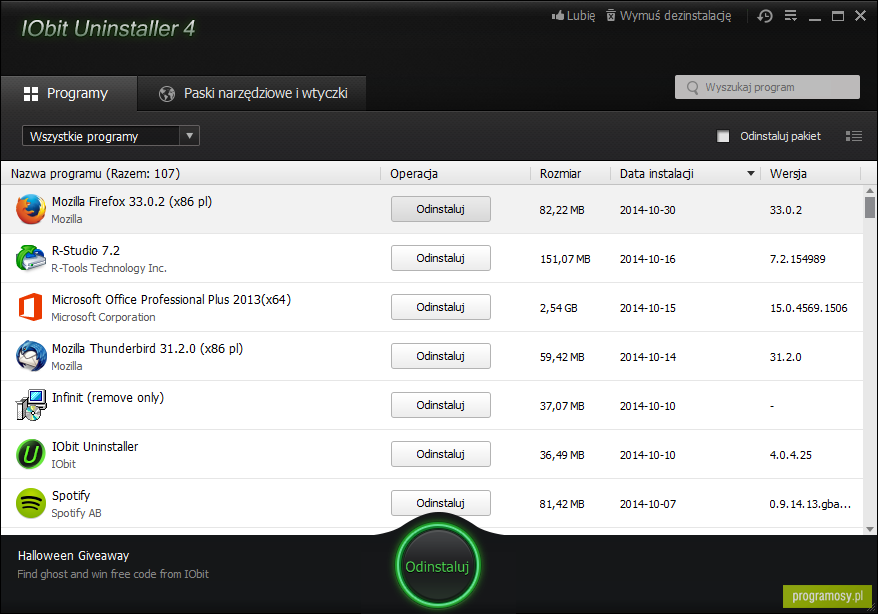Uninstall Mozilla Firefox with its Odinstaluj button
Screen dimensions: 878x614
tap(441, 209)
